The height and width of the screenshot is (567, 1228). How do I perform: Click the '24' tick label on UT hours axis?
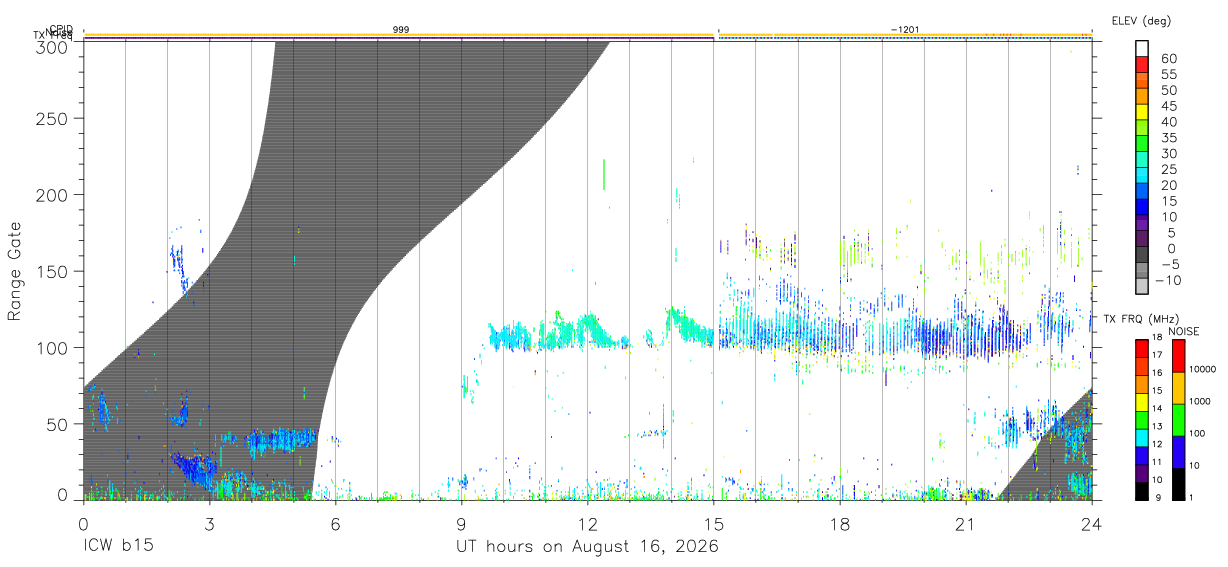1092,524
